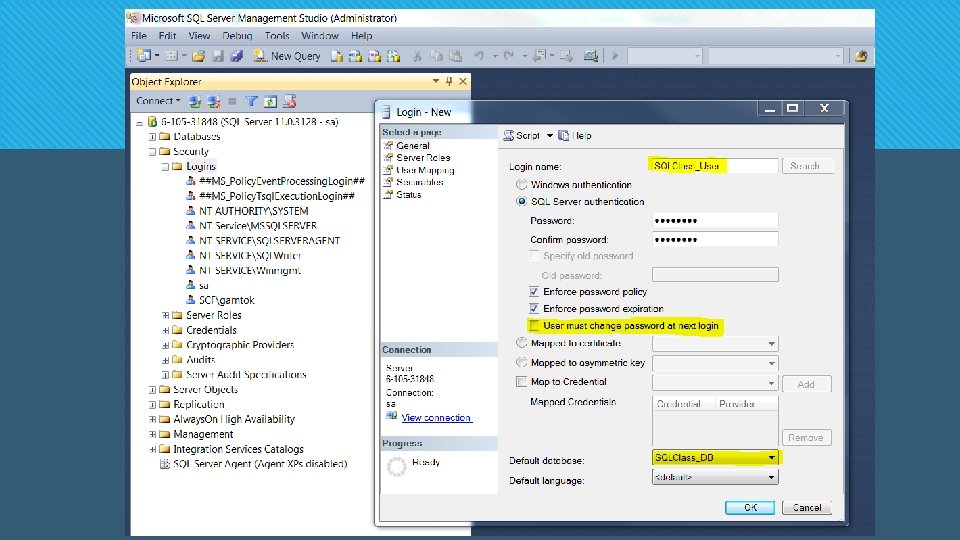Click the Copy icon in toolbar
This screenshot has height=540, width=960.
point(436,56)
